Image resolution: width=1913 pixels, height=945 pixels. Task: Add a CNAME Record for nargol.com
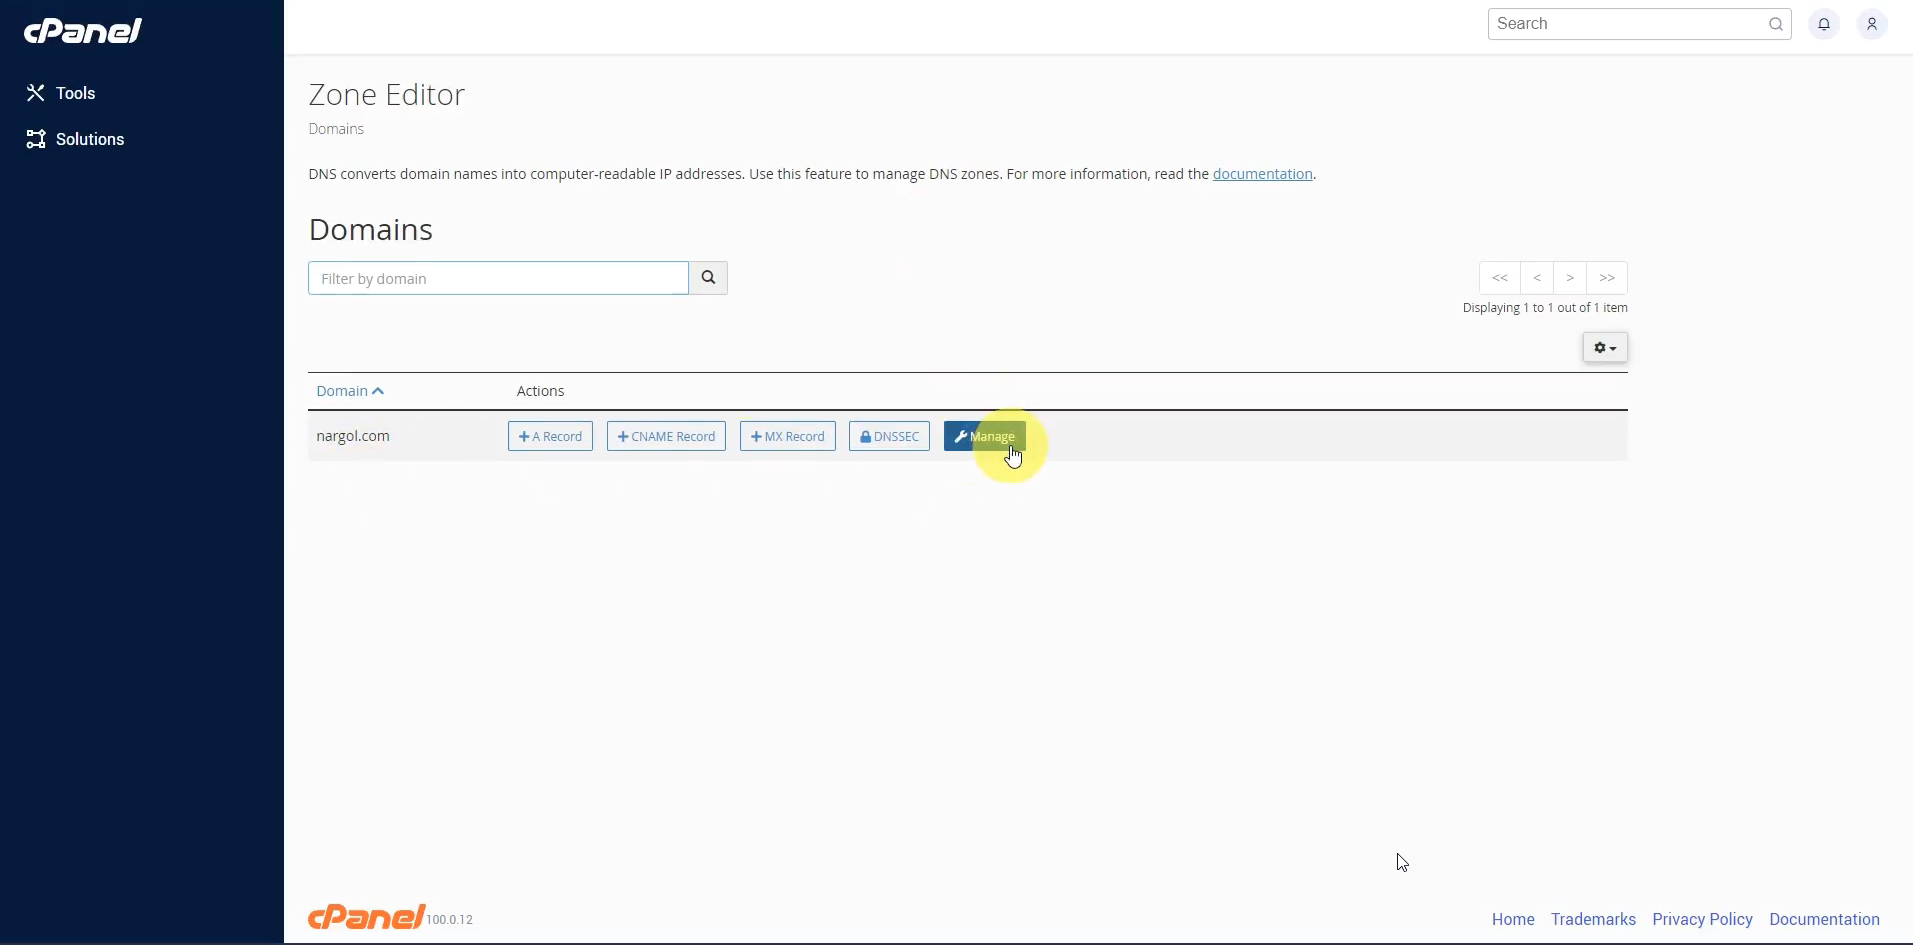click(x=666, y=436)
